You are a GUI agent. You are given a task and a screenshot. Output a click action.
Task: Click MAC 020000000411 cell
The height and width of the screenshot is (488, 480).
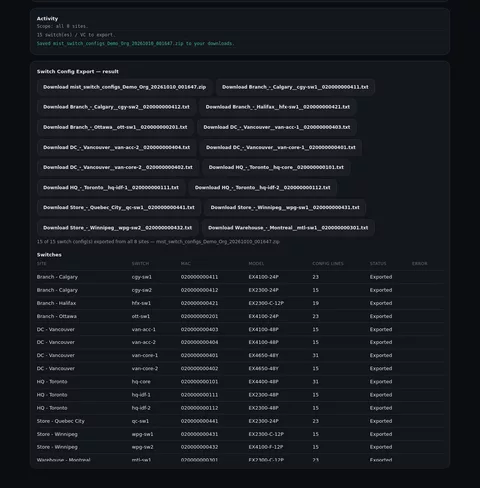click(x=199, y=277)
